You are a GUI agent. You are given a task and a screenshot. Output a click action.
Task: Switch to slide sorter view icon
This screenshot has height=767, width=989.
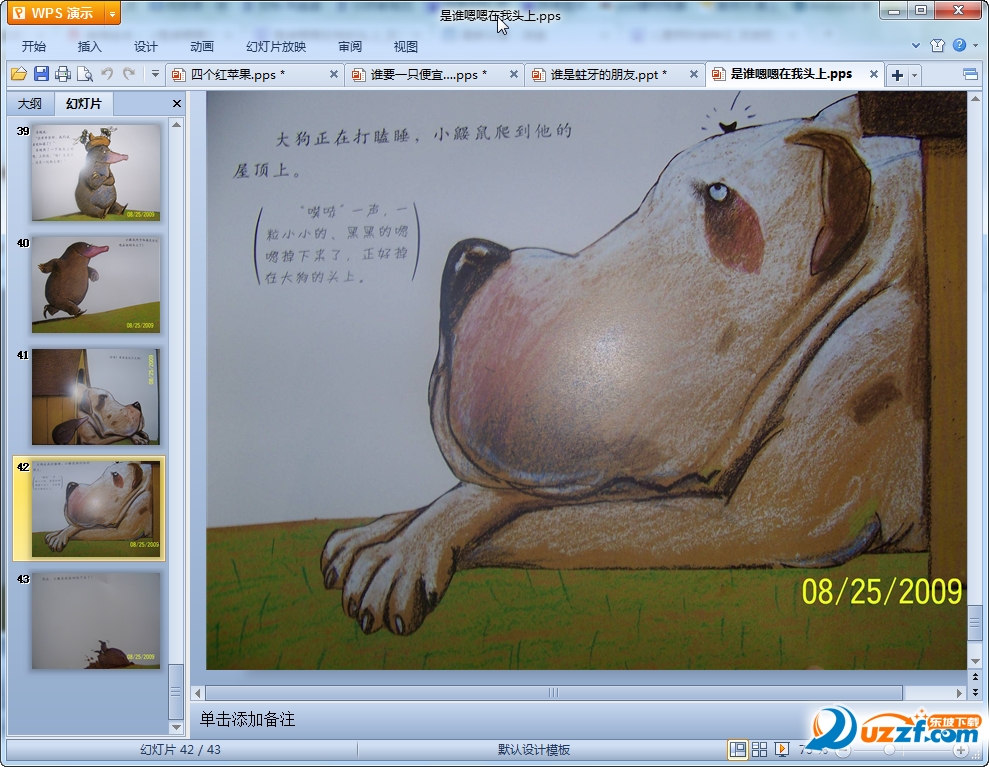759,749
